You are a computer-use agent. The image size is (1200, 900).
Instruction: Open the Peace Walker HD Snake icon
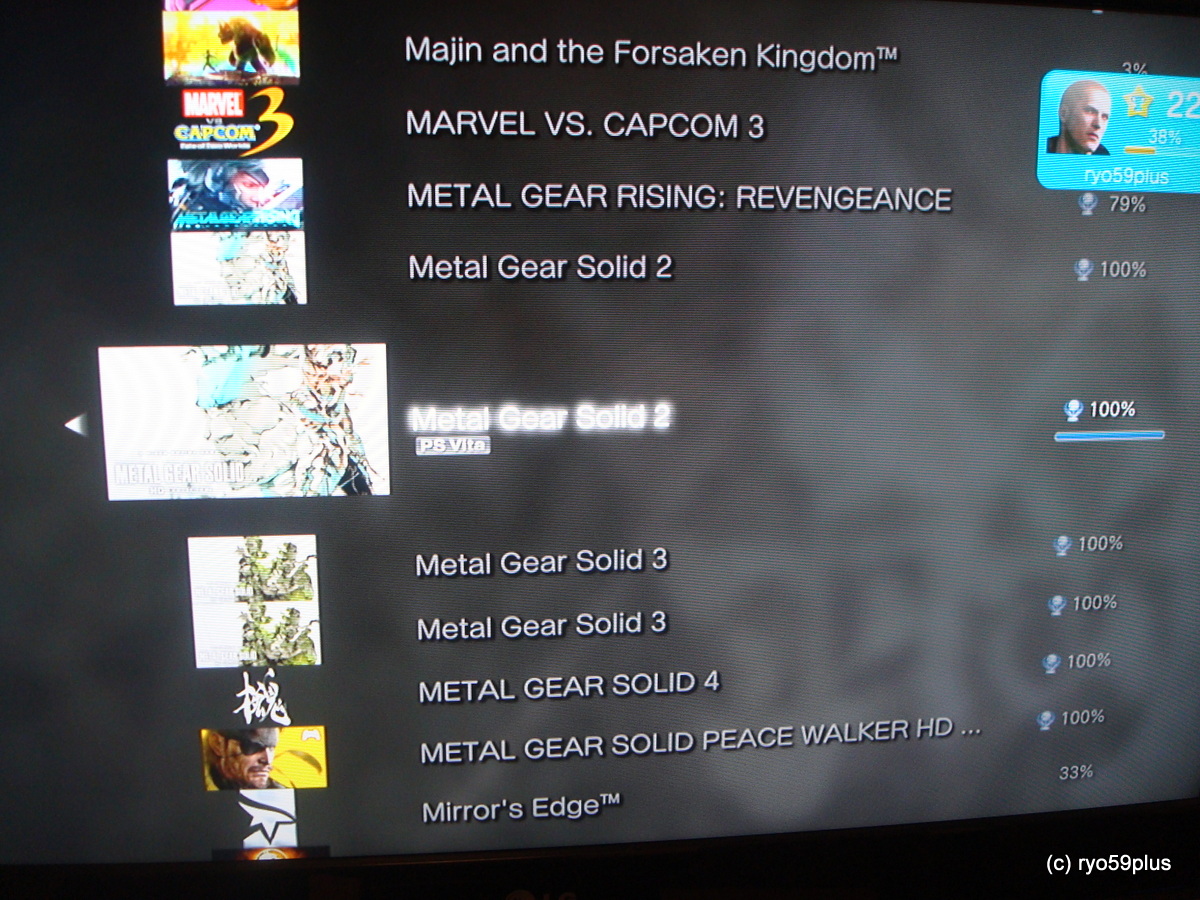click(264, 758)
